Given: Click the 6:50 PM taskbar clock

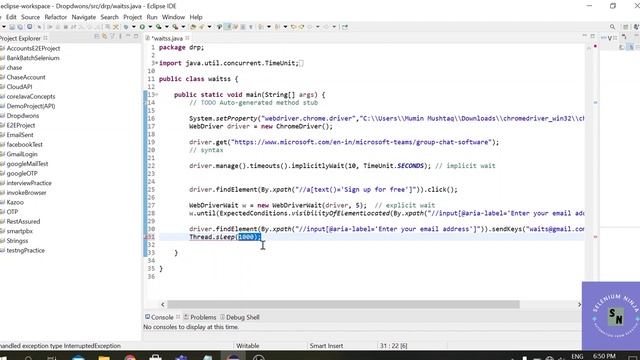Looking at the screenshot, I should (x=604, y=356).
